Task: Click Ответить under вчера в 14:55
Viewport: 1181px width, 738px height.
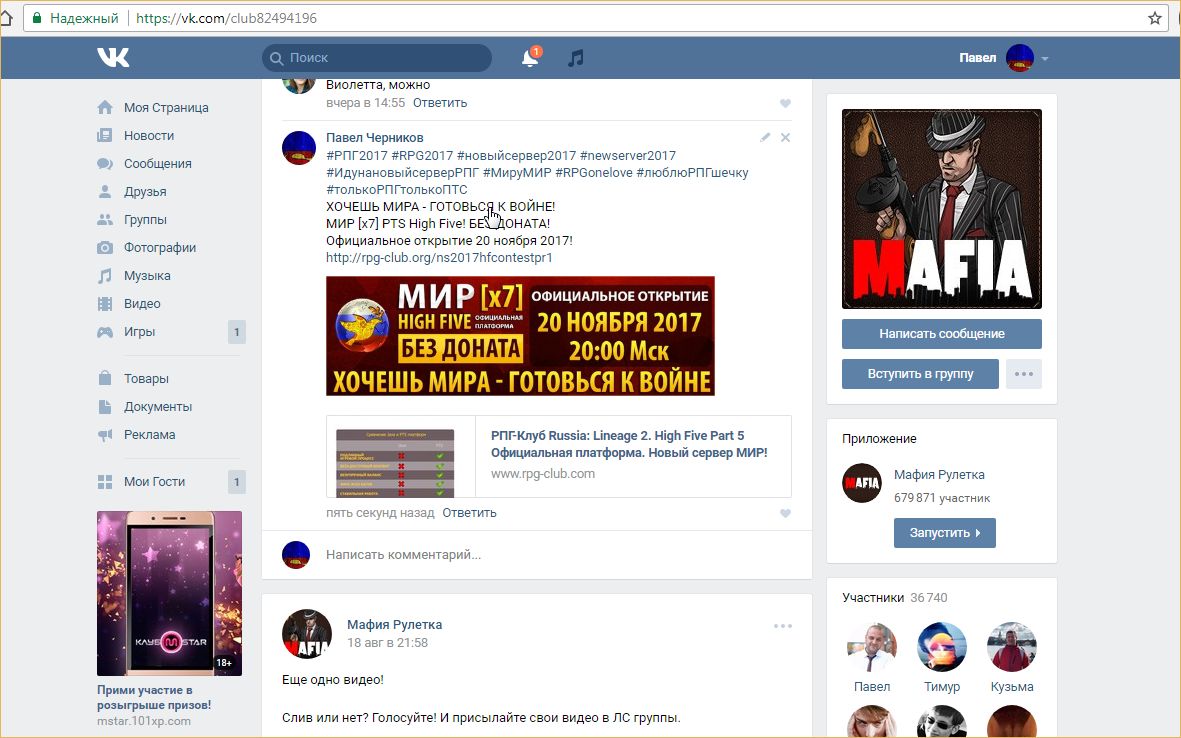Action: (440, 102)
